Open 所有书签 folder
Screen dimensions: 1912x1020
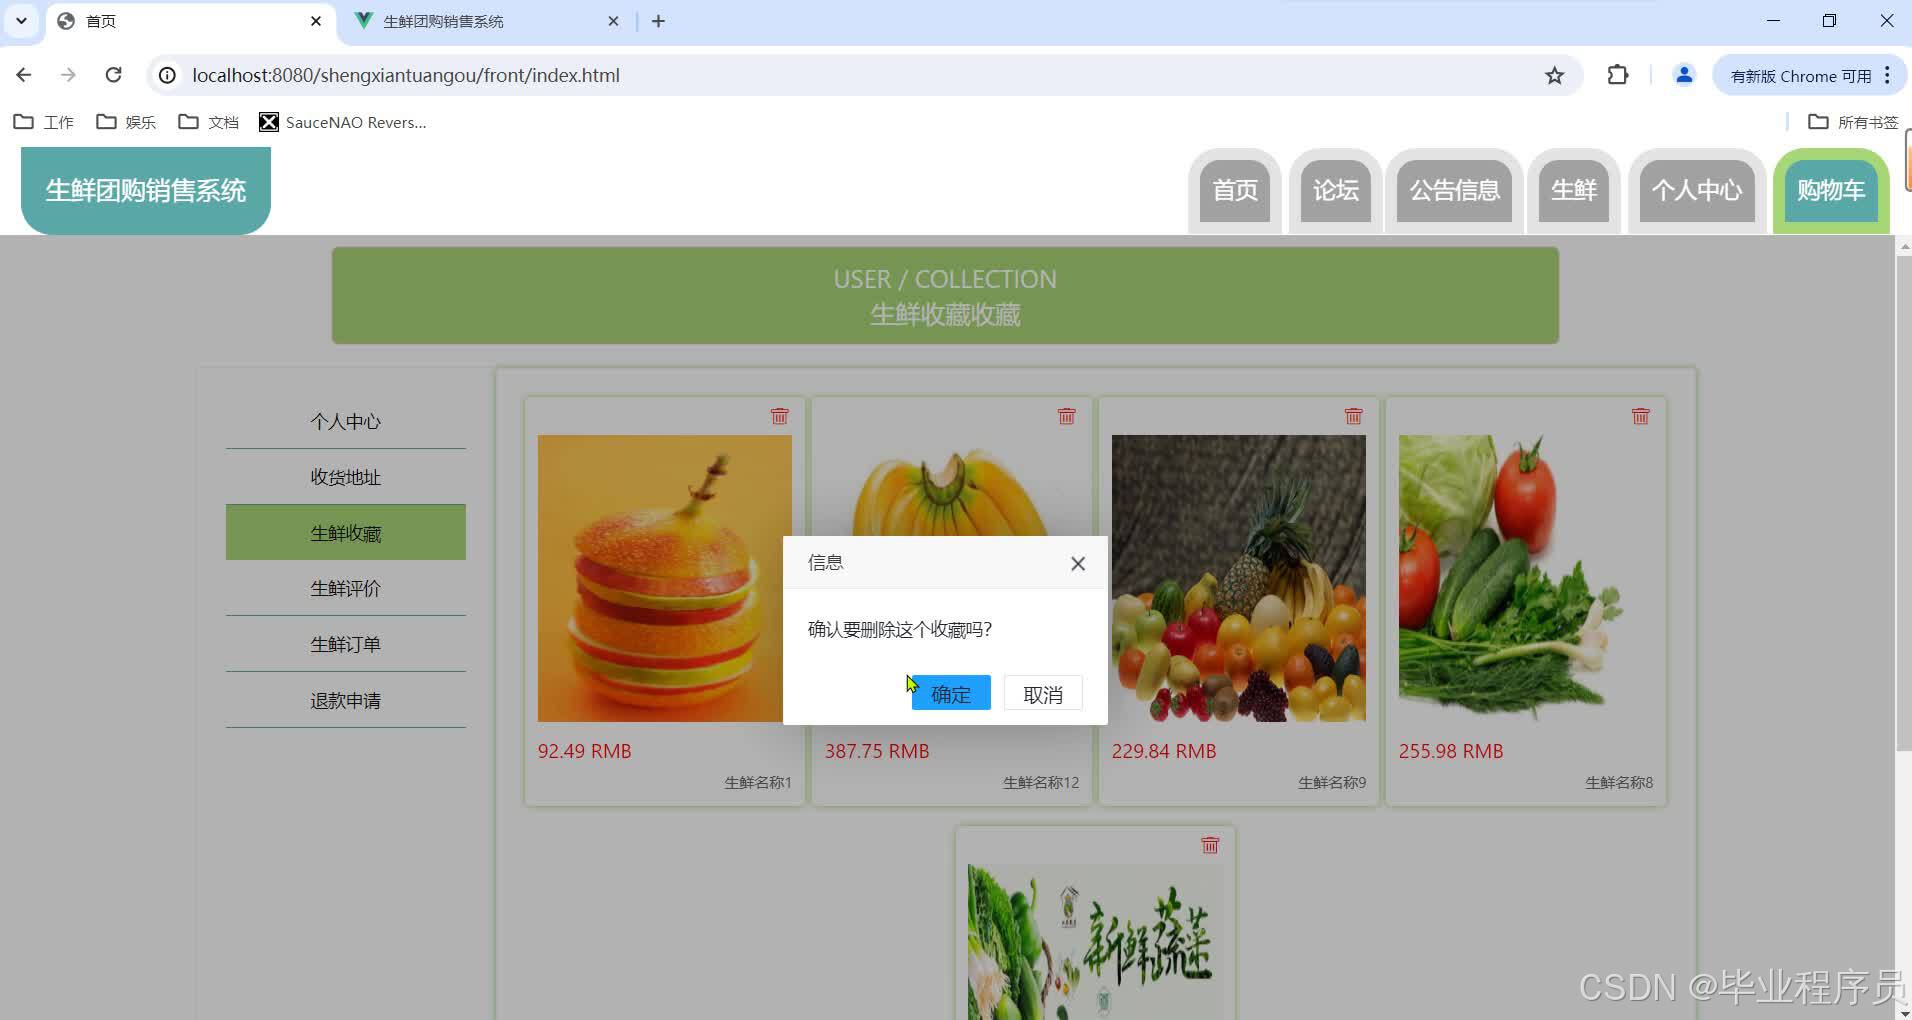pyautogui.click(x=1853, y=122)
